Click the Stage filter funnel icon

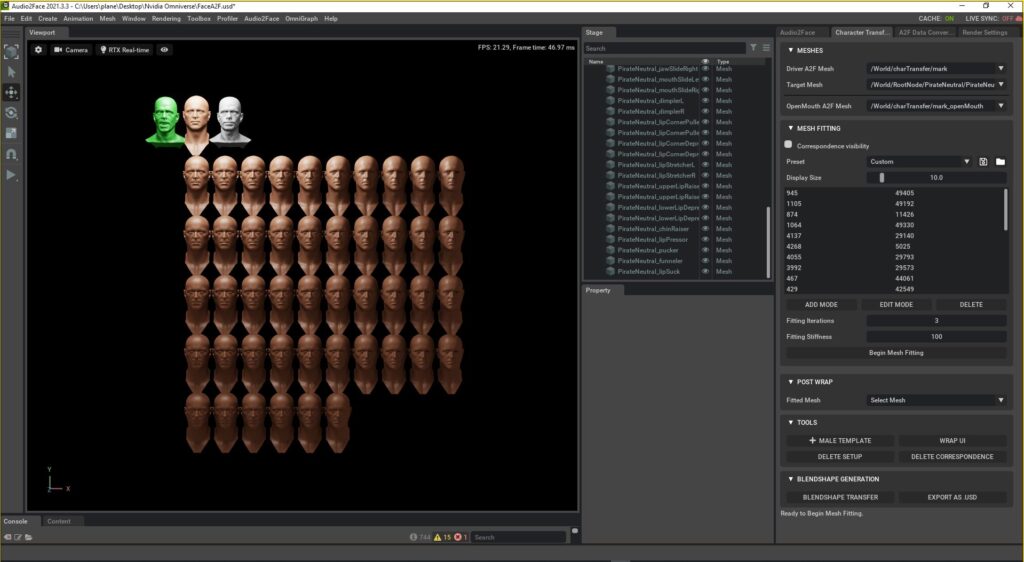753,48
